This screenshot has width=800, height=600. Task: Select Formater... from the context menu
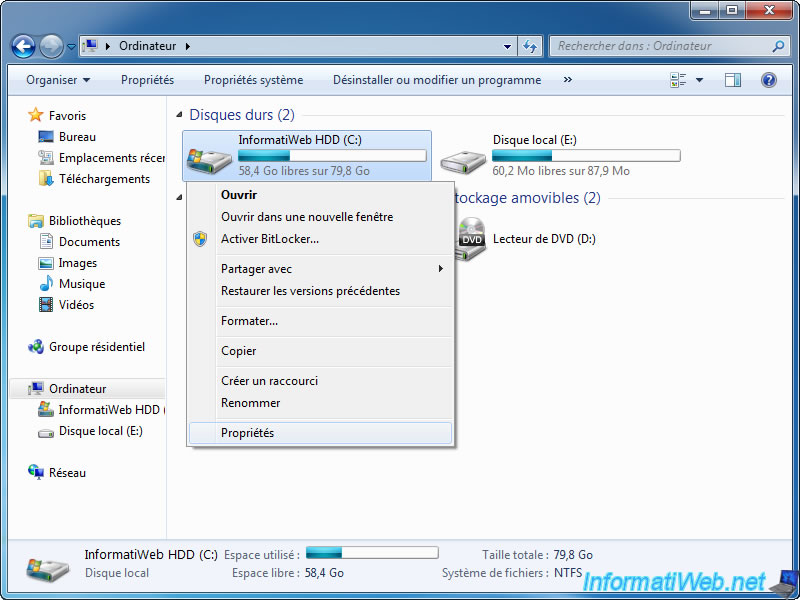(249, 321)
